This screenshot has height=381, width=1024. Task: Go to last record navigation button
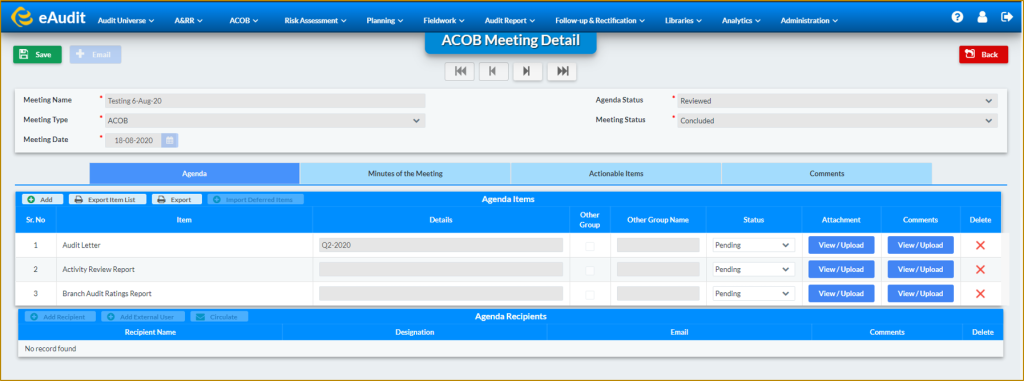[562, 71]
